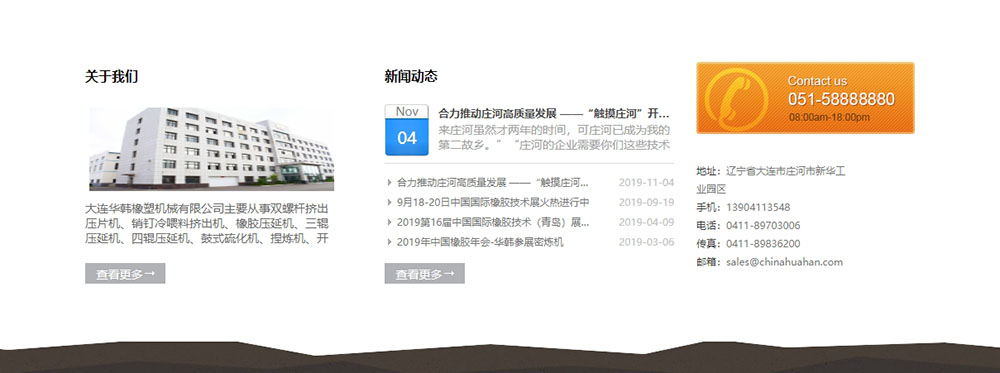Click the featured news excerpt 来庄河虽然才两年的时间
The width and height of the screenshot is (1000, 373).
554,137
